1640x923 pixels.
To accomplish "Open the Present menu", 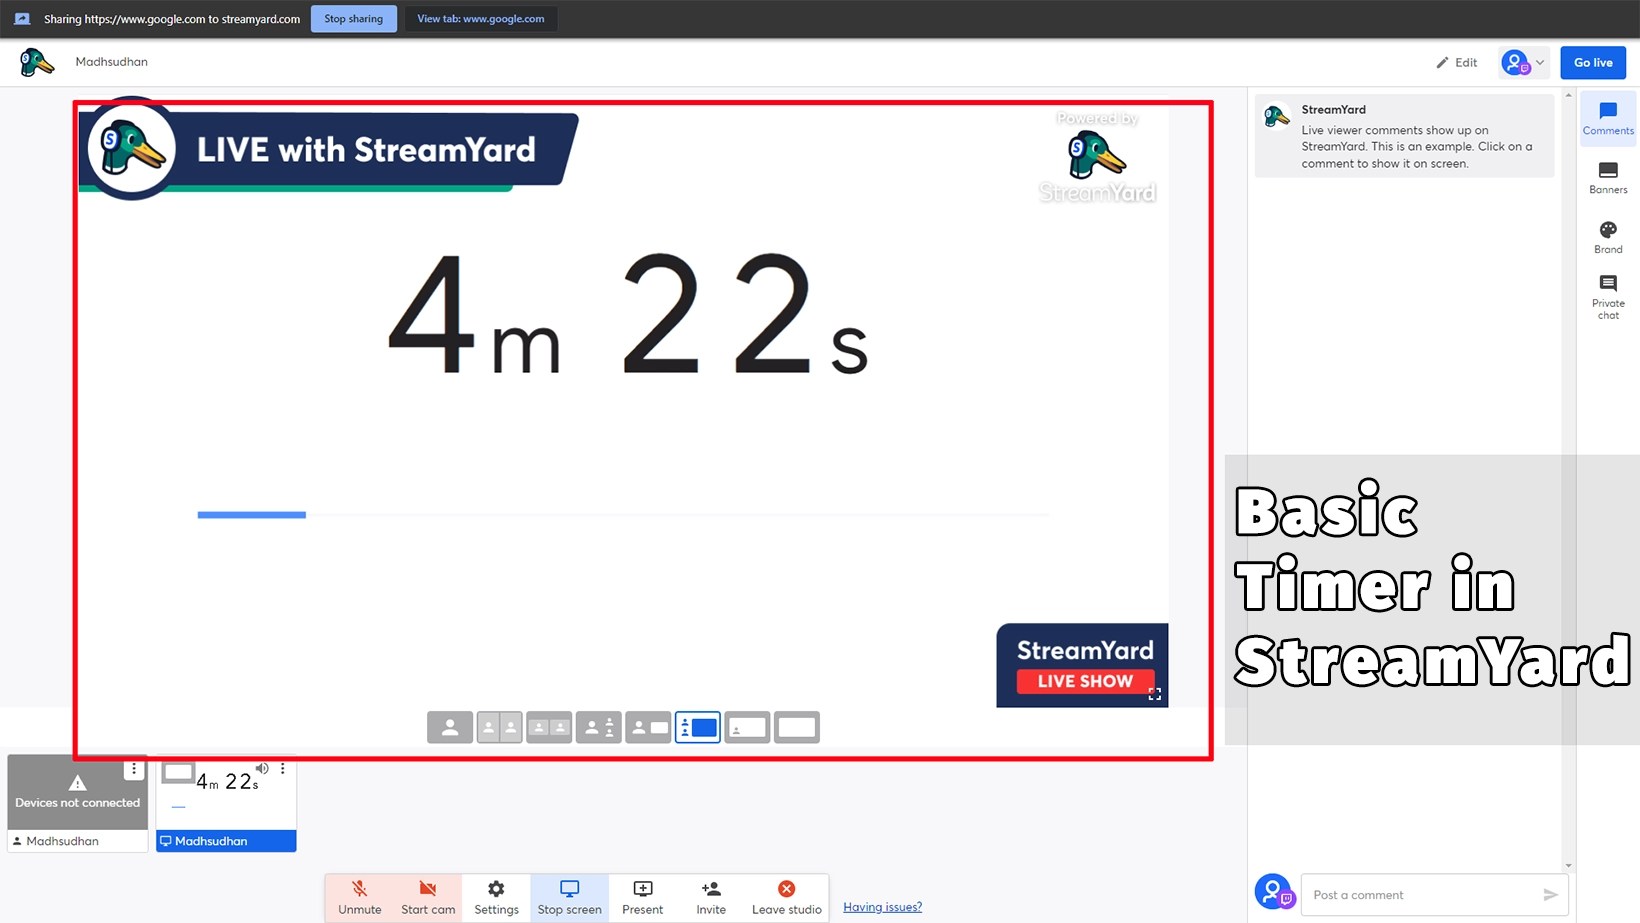I will pos(642,895).
